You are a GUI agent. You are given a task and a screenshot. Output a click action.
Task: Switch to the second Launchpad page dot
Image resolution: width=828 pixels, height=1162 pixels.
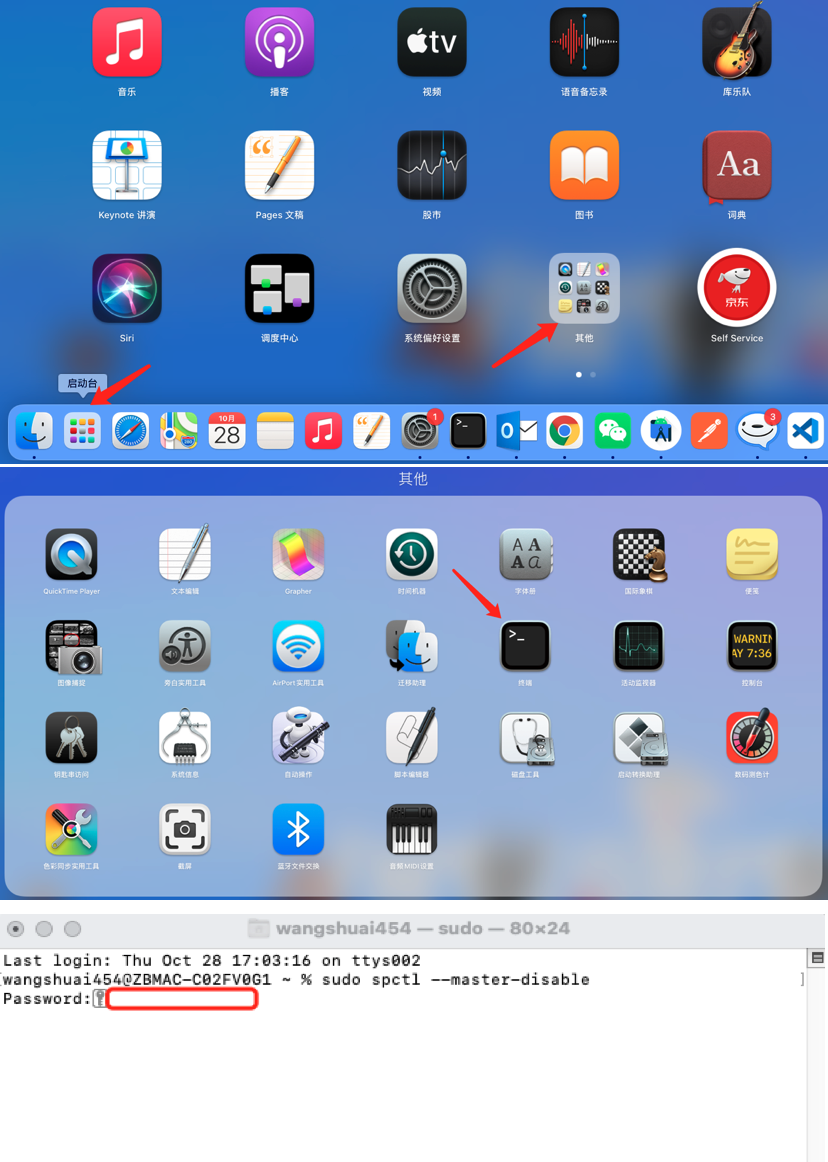(593, 375)
